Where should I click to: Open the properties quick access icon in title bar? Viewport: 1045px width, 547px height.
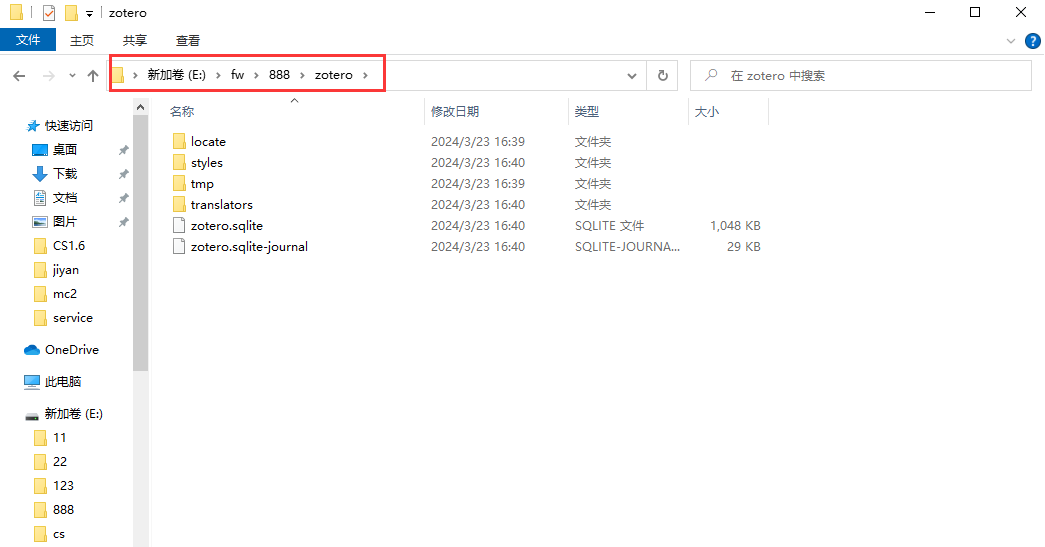click(x=49, y=13)
